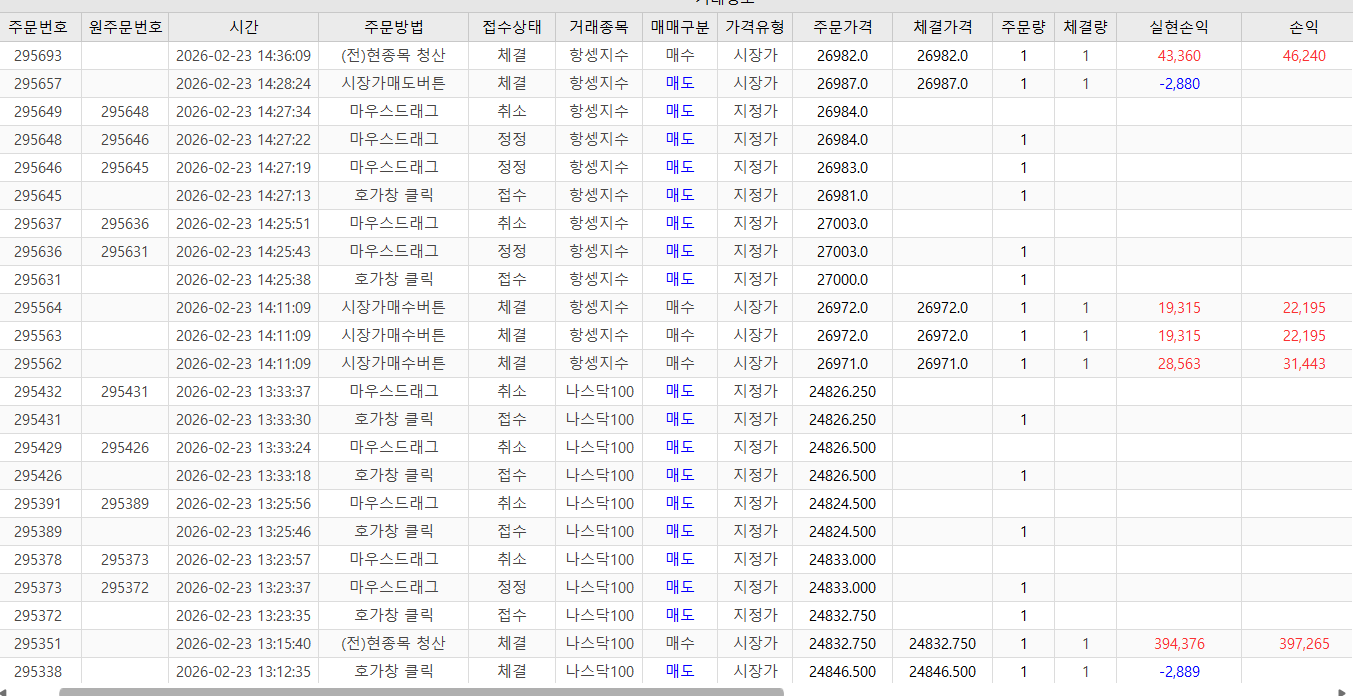Click order price 24826.250 in row 295431
Viewport: 1353px width, 696px height.
(x=842, y=420)
